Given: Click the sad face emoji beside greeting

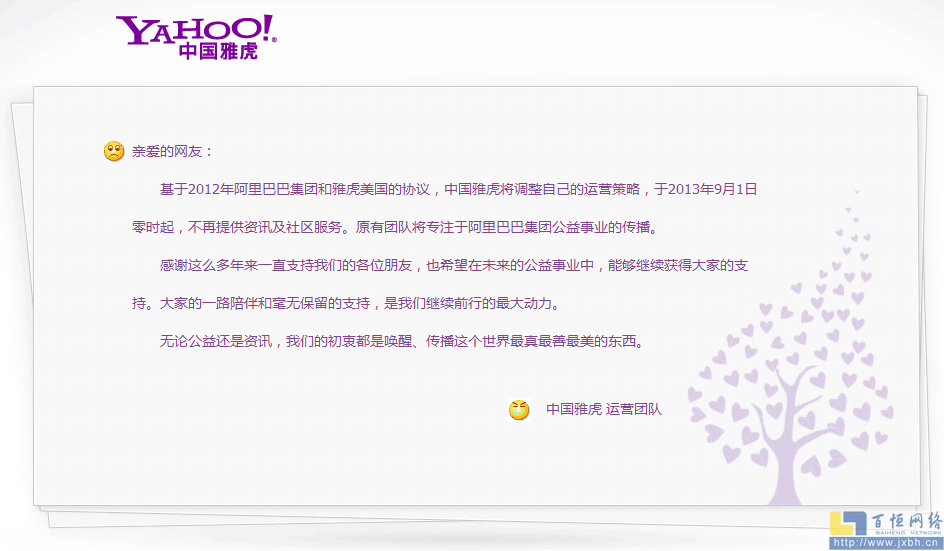Looking at the screenshot, I should coord(114,152).
